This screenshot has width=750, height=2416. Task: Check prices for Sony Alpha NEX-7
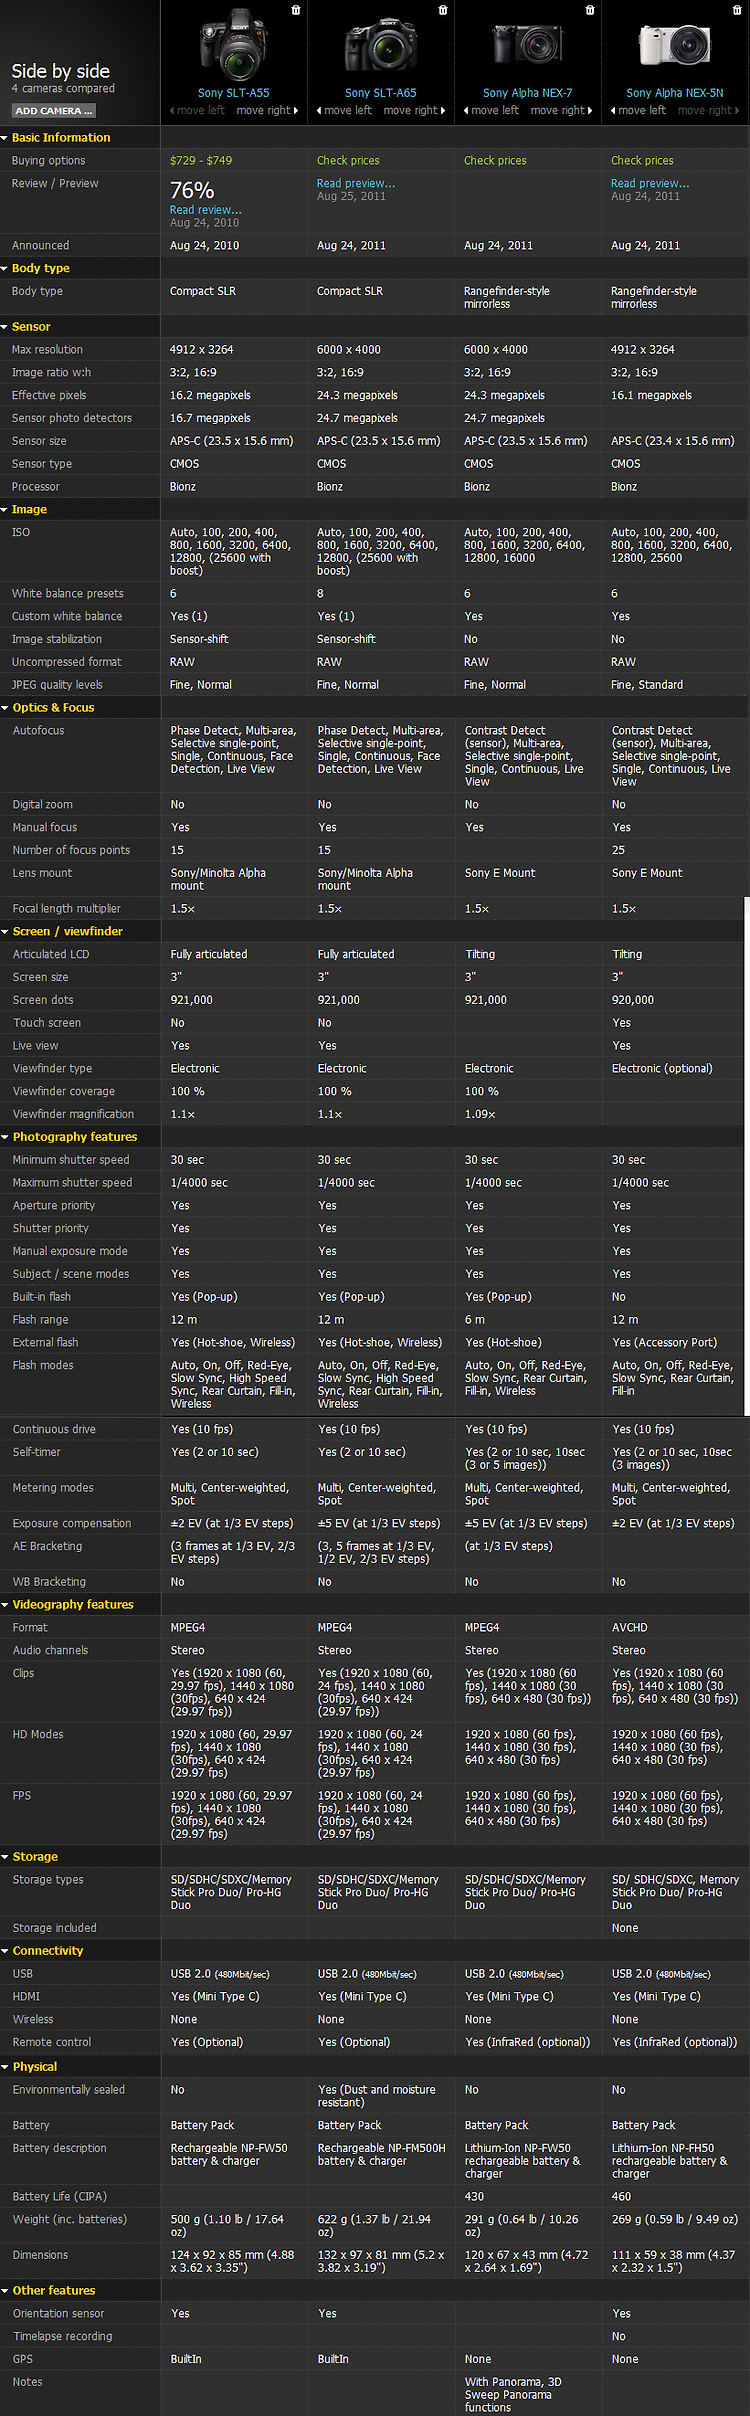click(x=495, y=161)
